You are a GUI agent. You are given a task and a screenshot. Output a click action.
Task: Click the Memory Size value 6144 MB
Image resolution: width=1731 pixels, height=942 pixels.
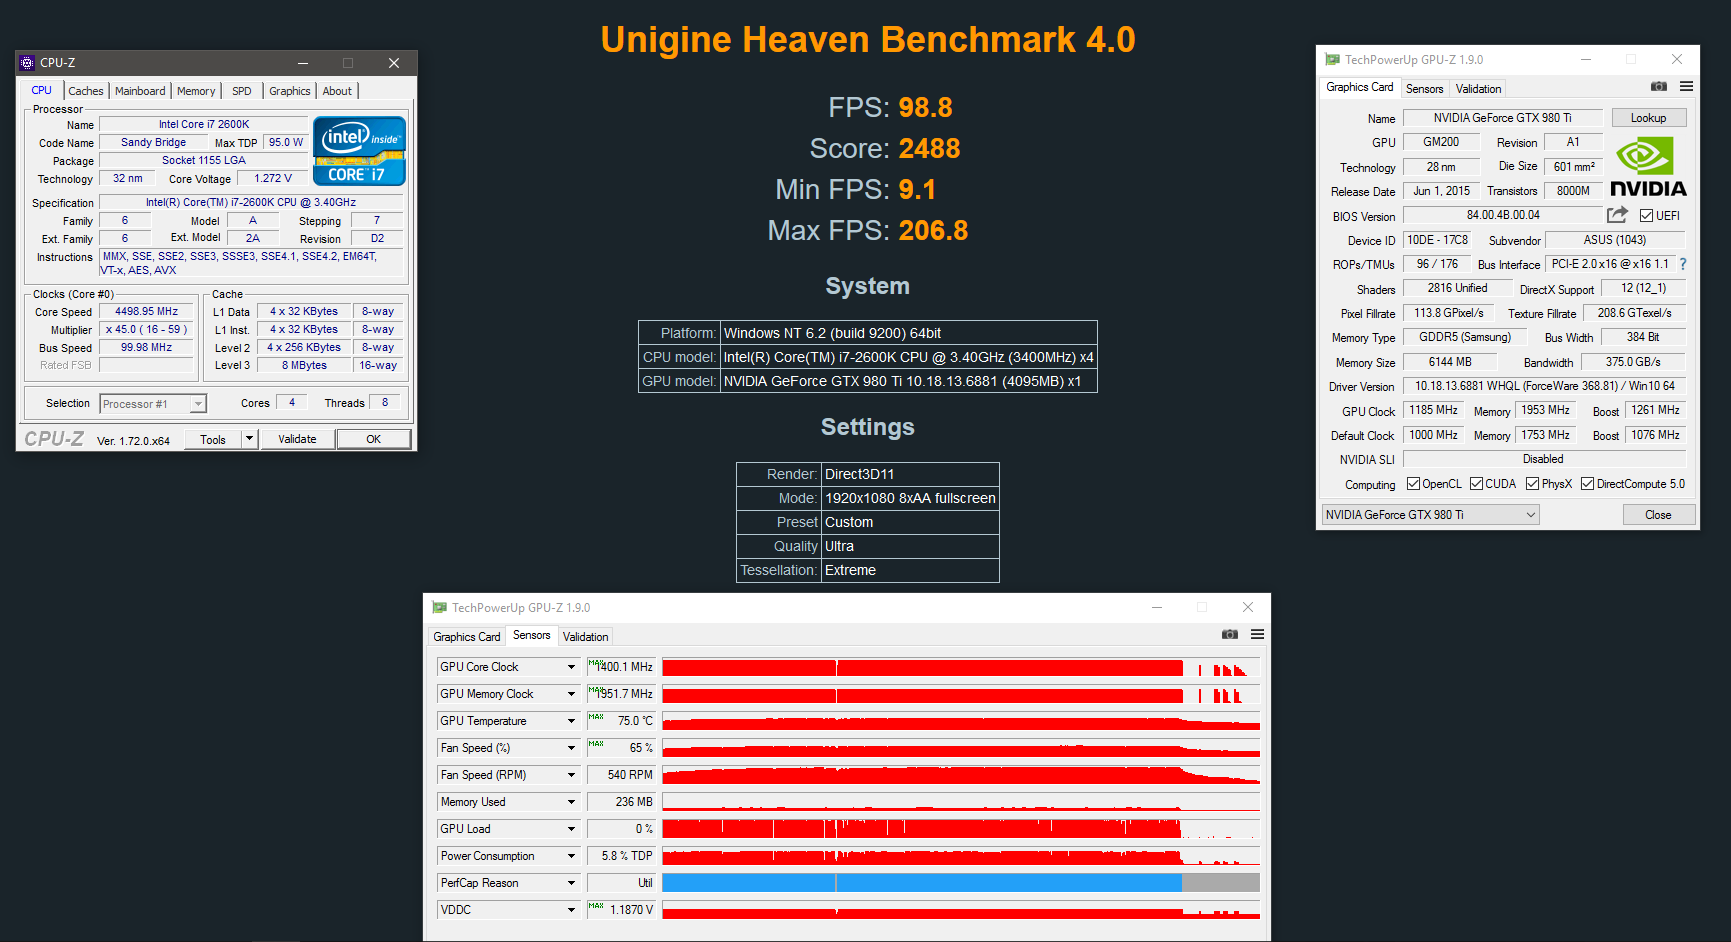[1449, 362]
